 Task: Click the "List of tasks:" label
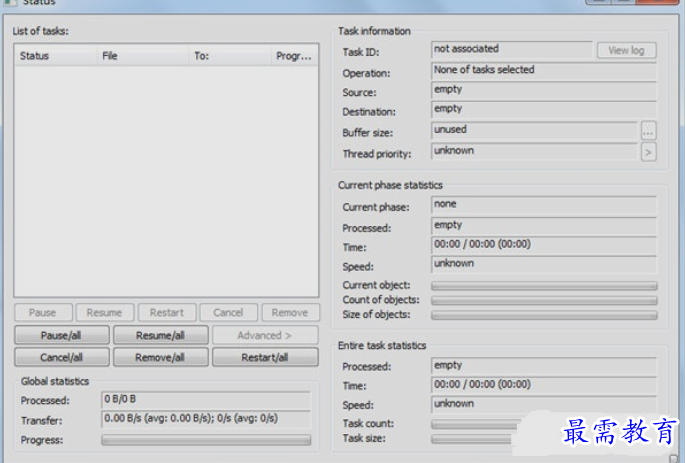pos(41,31)
